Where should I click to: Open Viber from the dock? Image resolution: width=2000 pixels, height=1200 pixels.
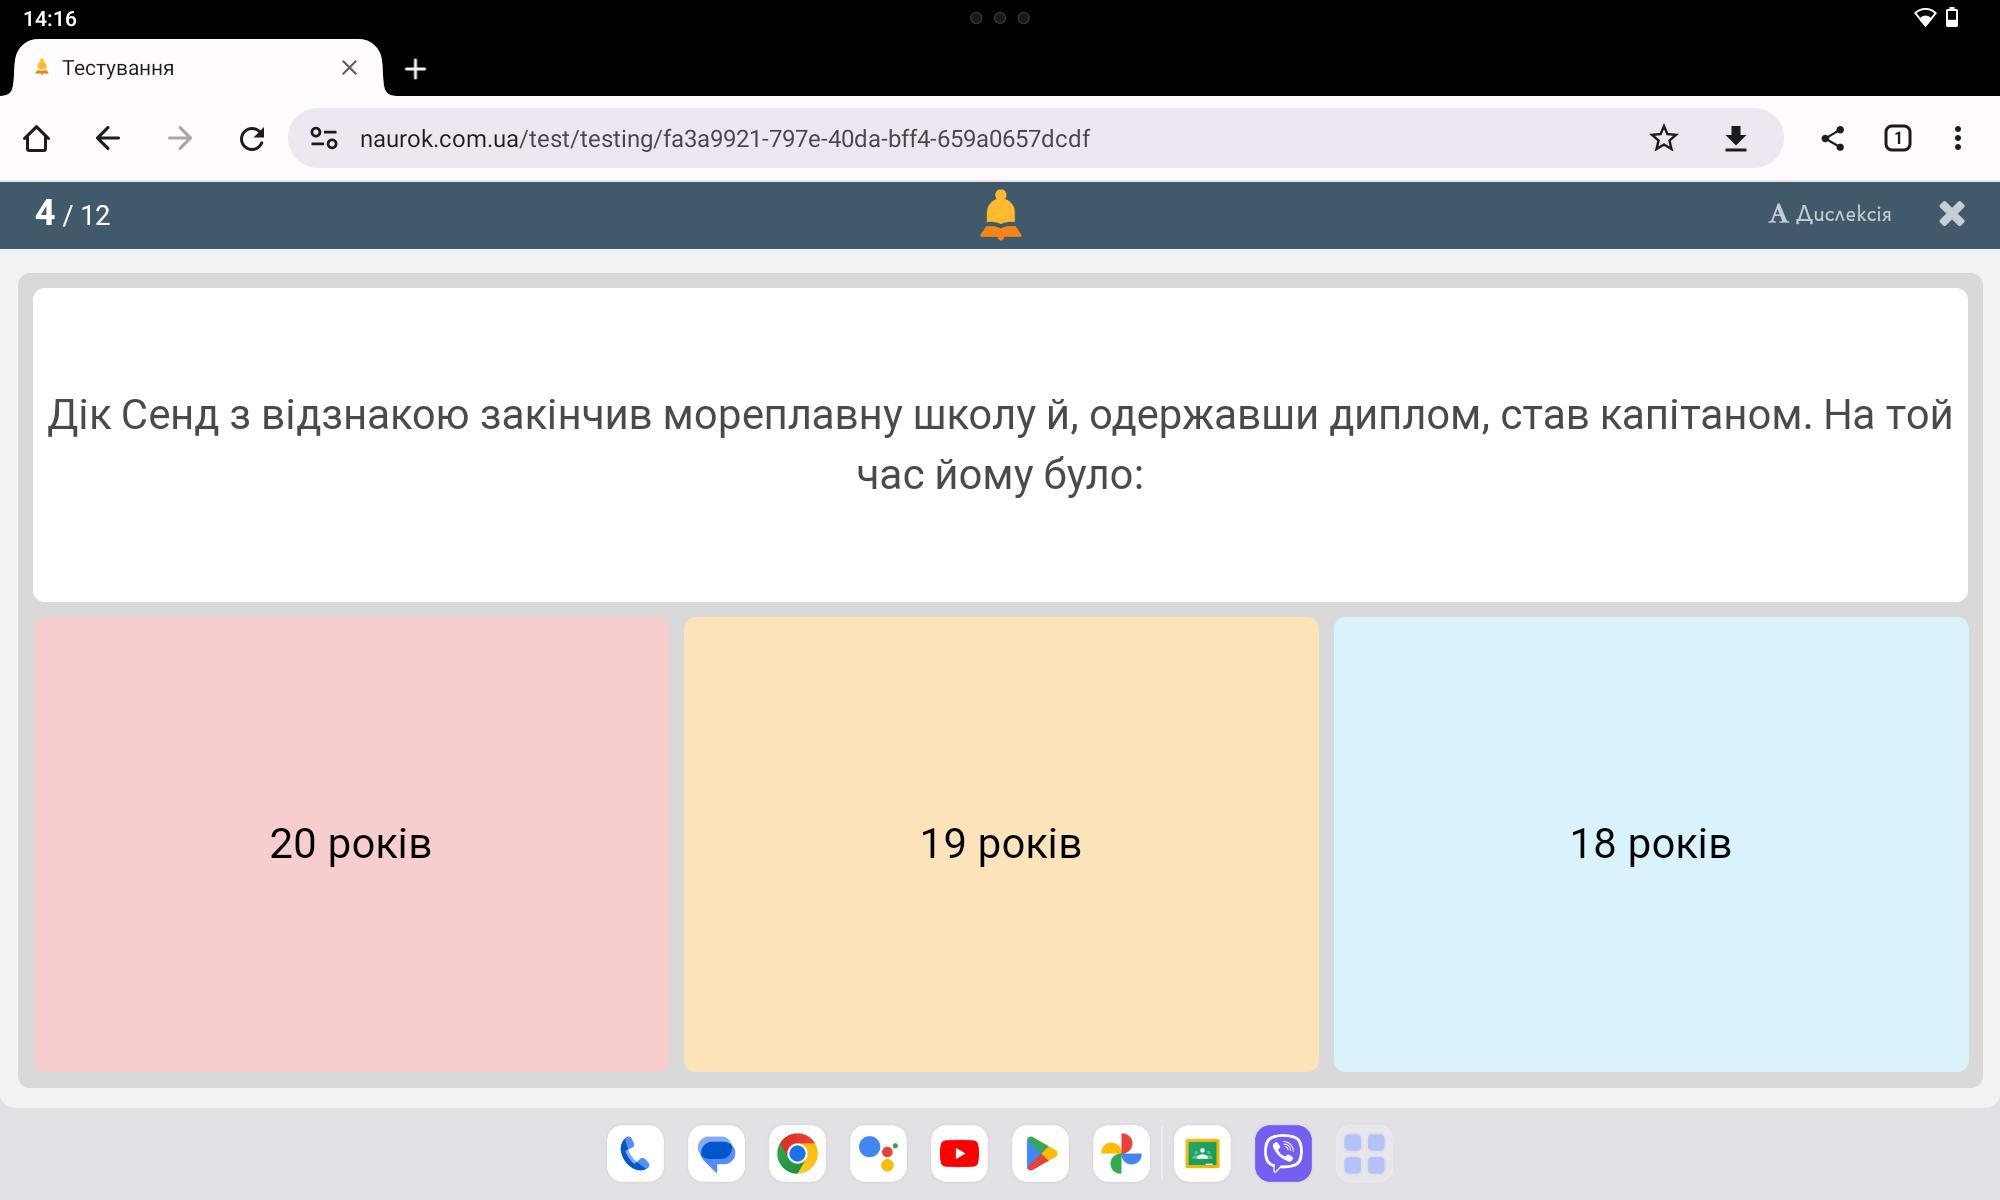coord(1283,1154)
